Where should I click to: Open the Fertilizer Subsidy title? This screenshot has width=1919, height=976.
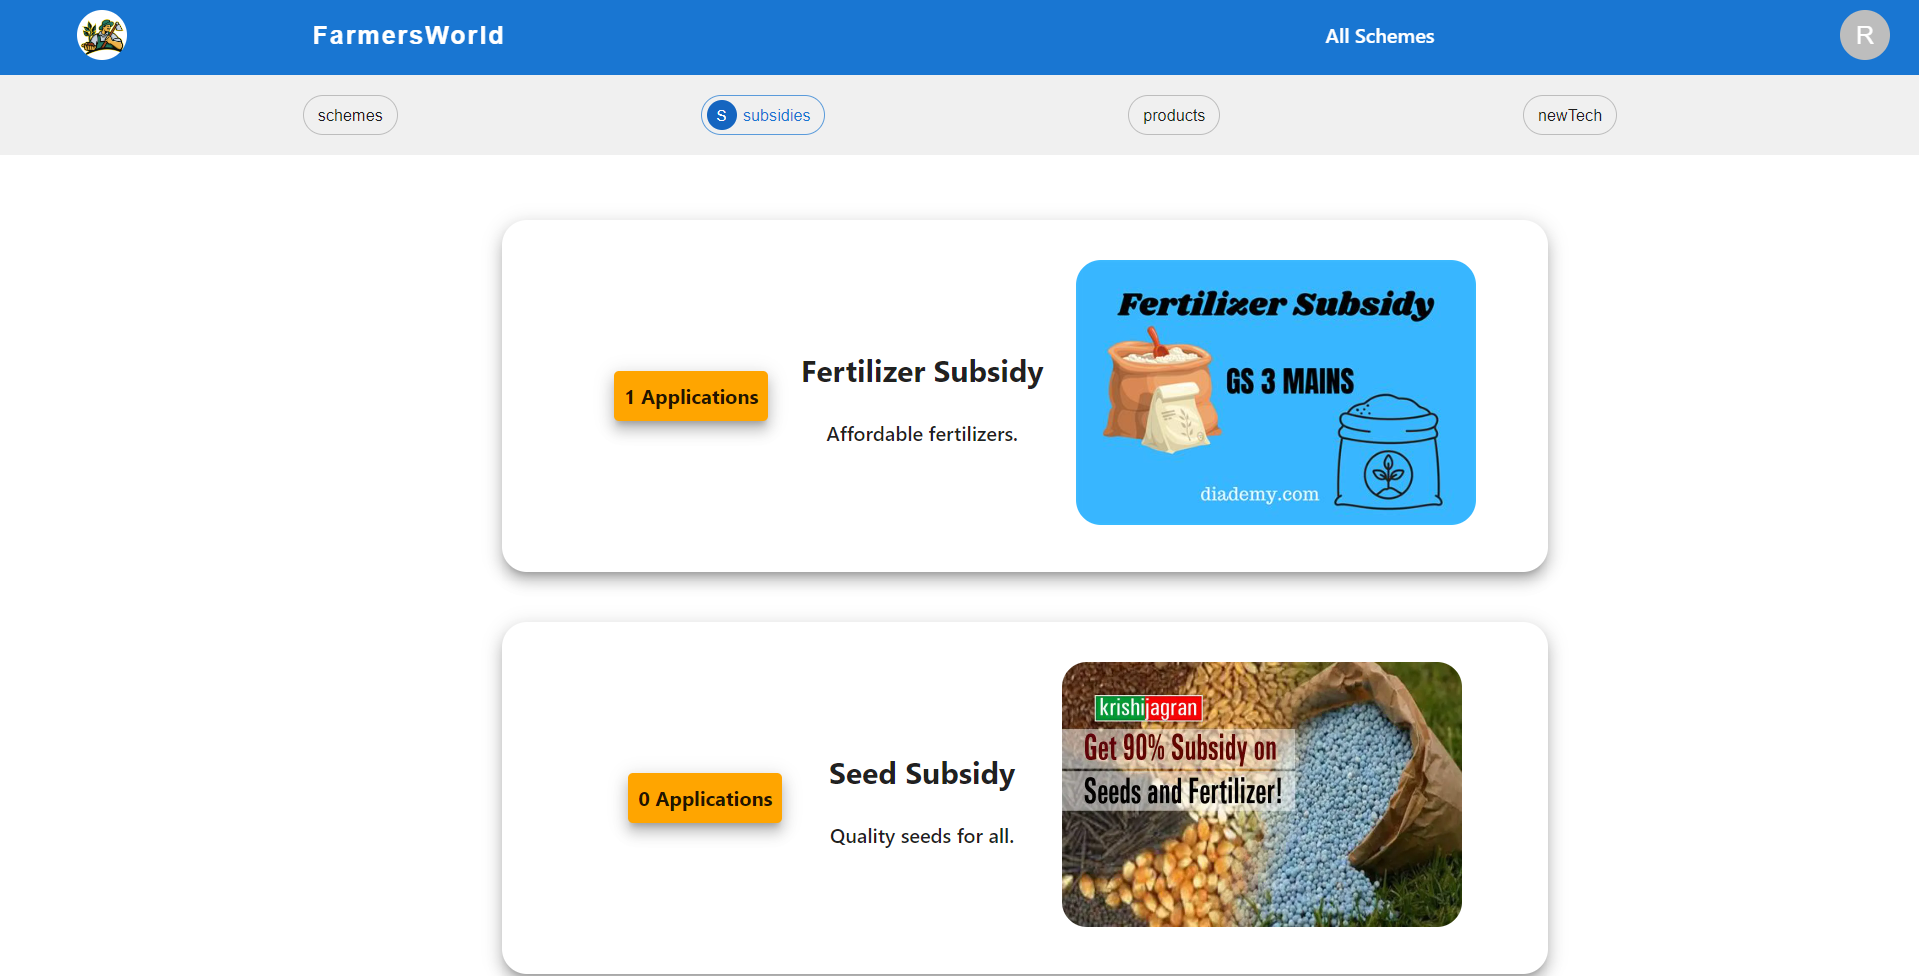922,372
